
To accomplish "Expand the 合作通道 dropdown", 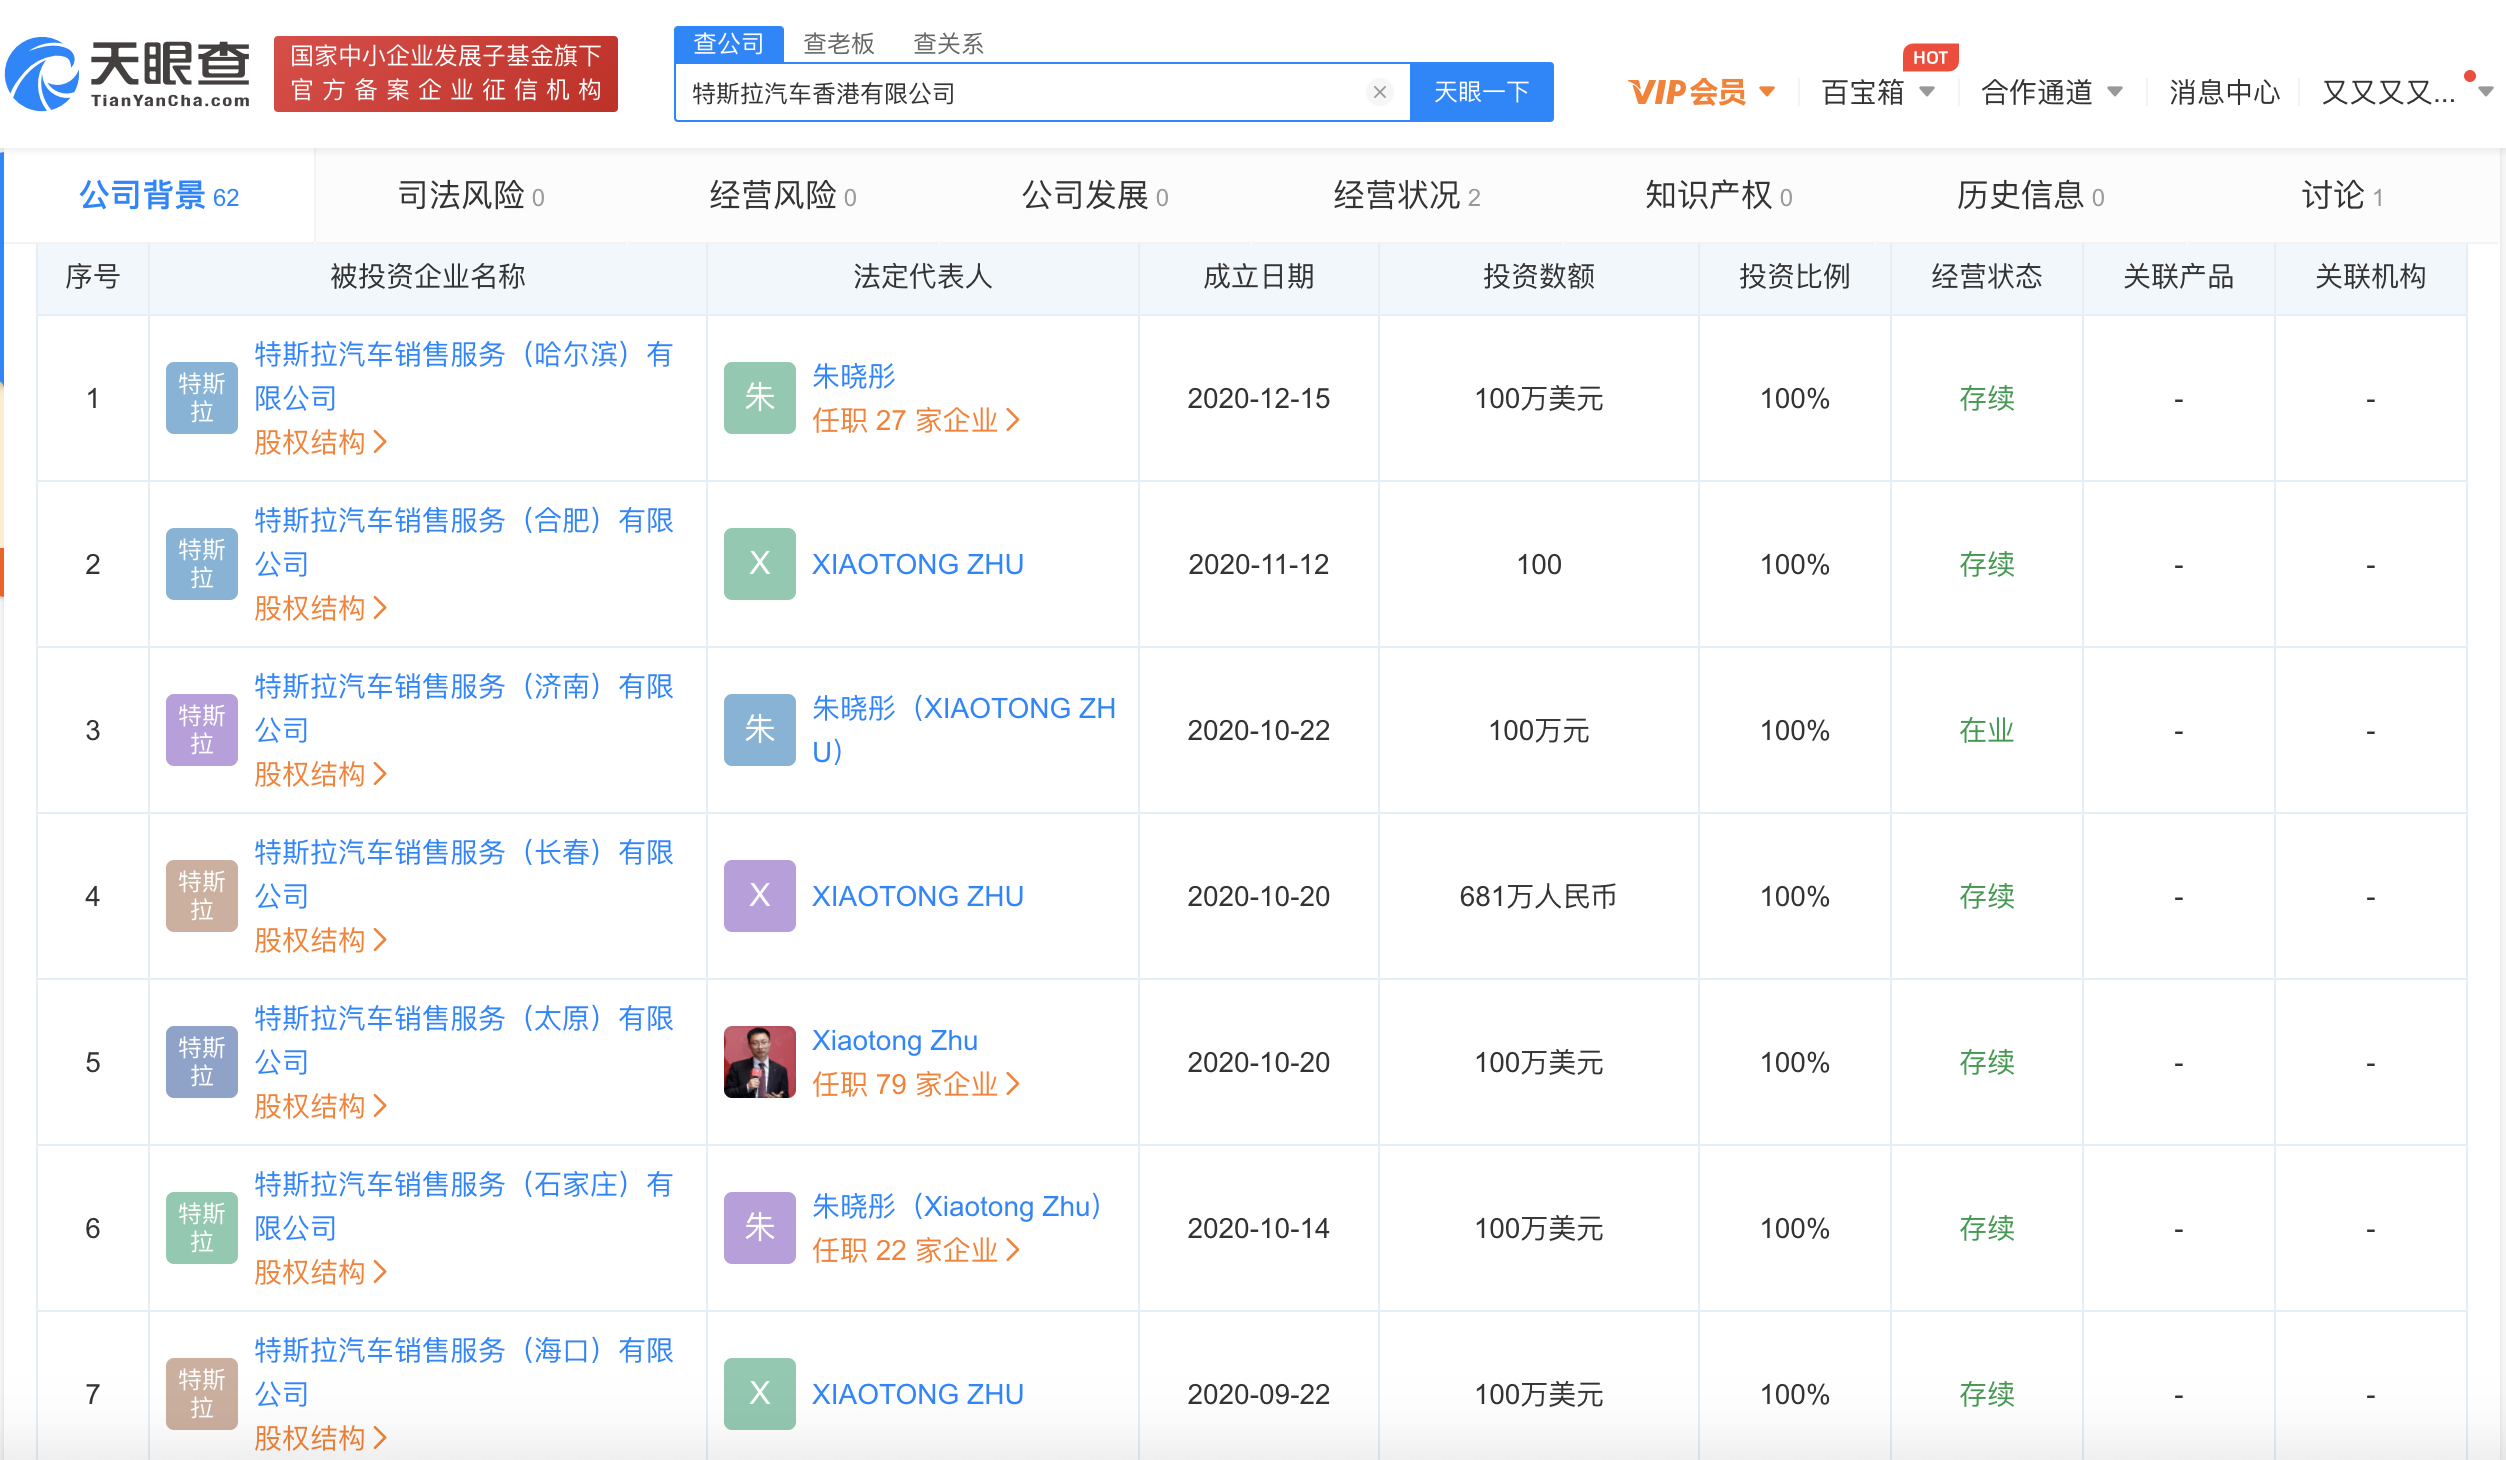I will tap(2050, 92).
